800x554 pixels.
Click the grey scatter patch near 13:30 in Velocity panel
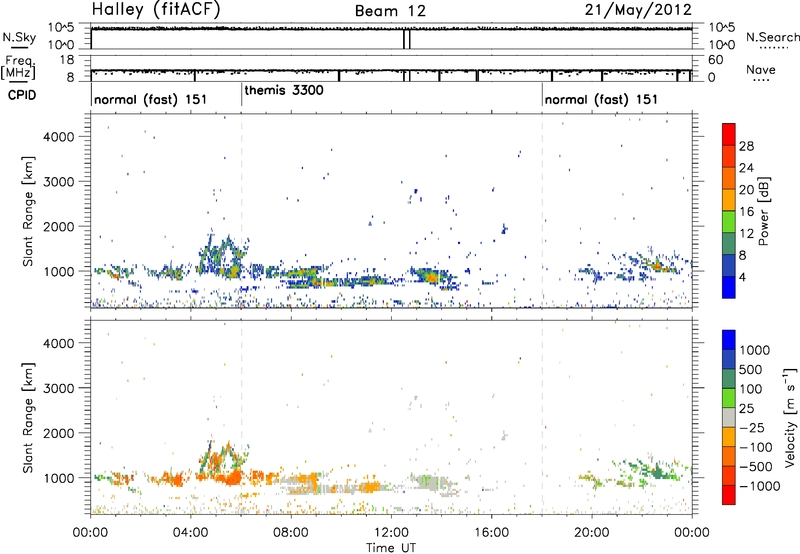[x=430, y=483]
